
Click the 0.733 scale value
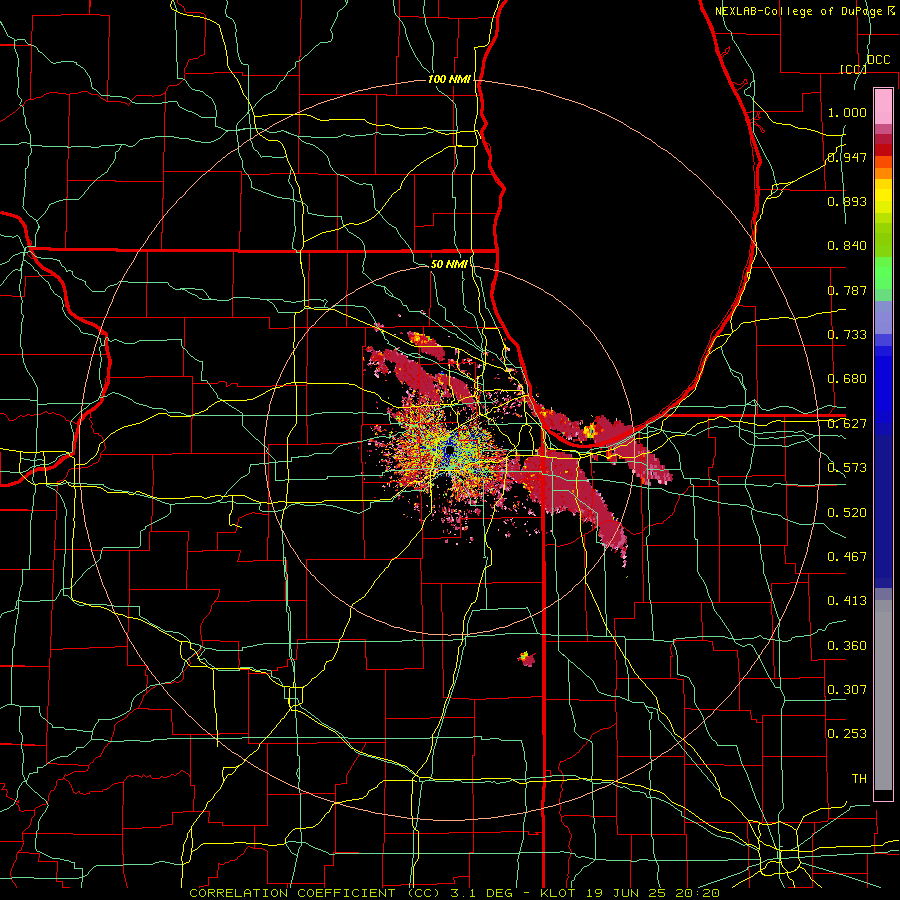pos(847,335)
